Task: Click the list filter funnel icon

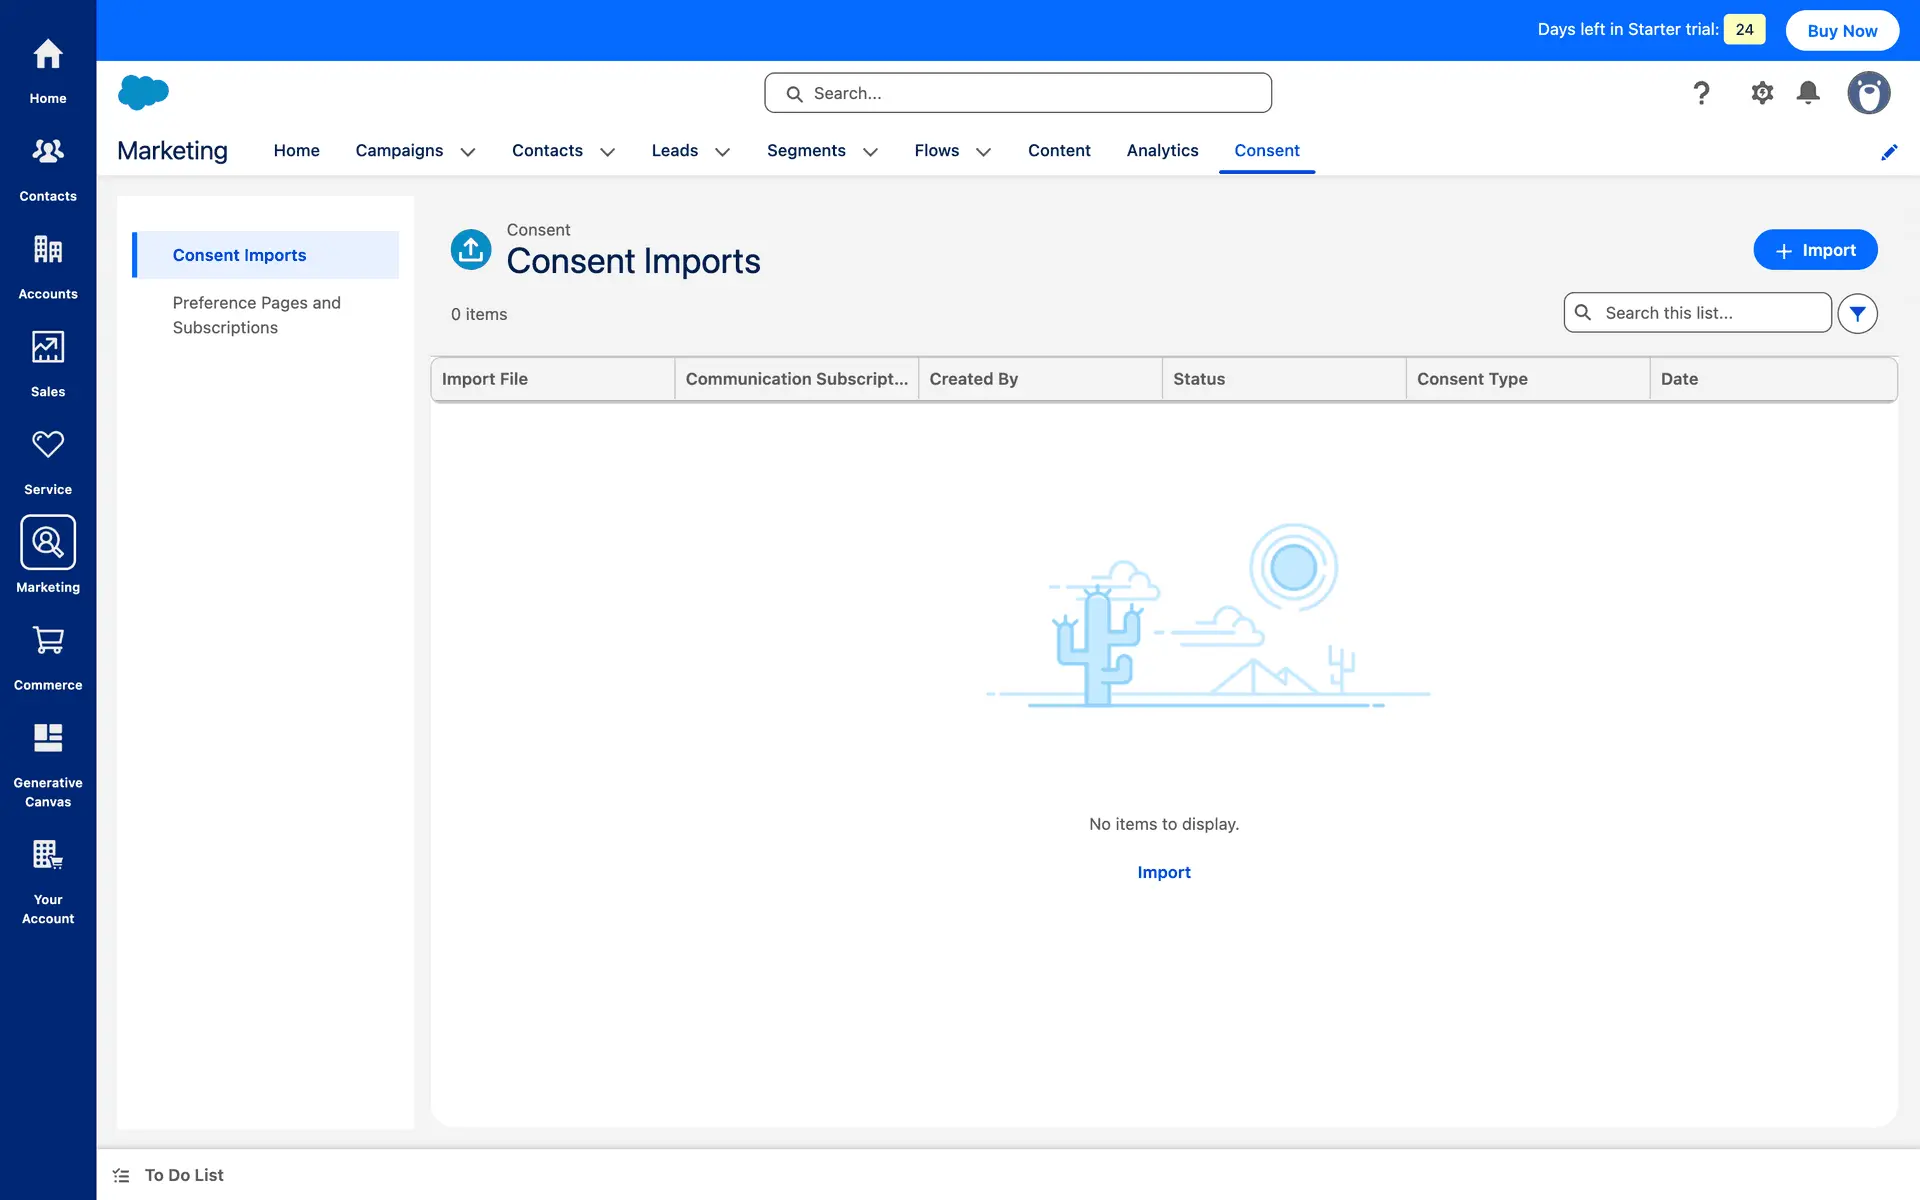Action: click(x=1857, y=314)
